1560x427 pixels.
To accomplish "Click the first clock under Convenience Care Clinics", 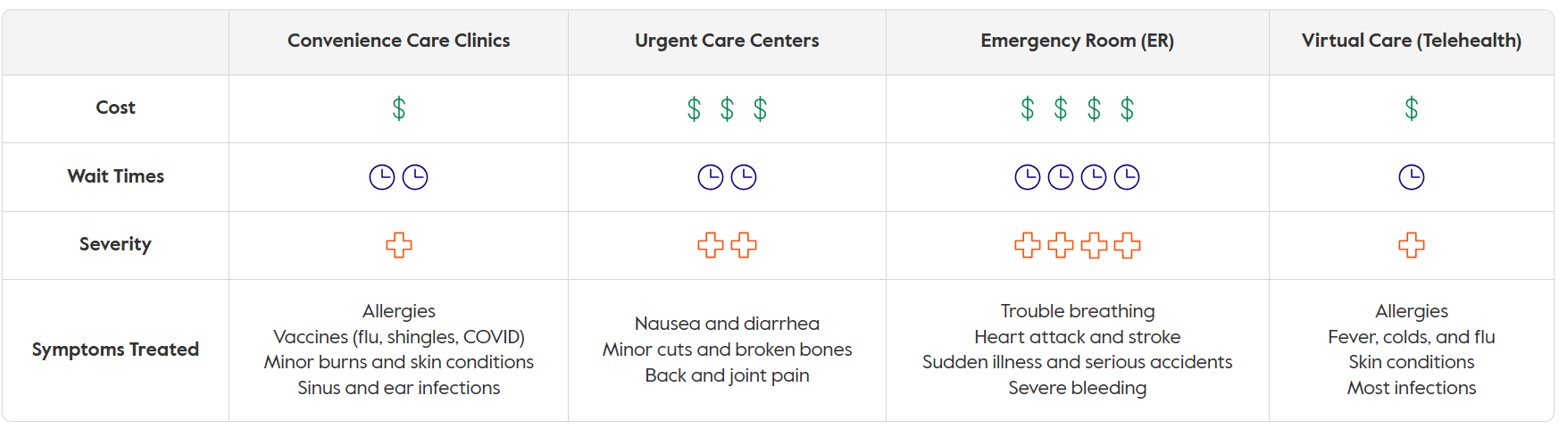I will (382, 177).
